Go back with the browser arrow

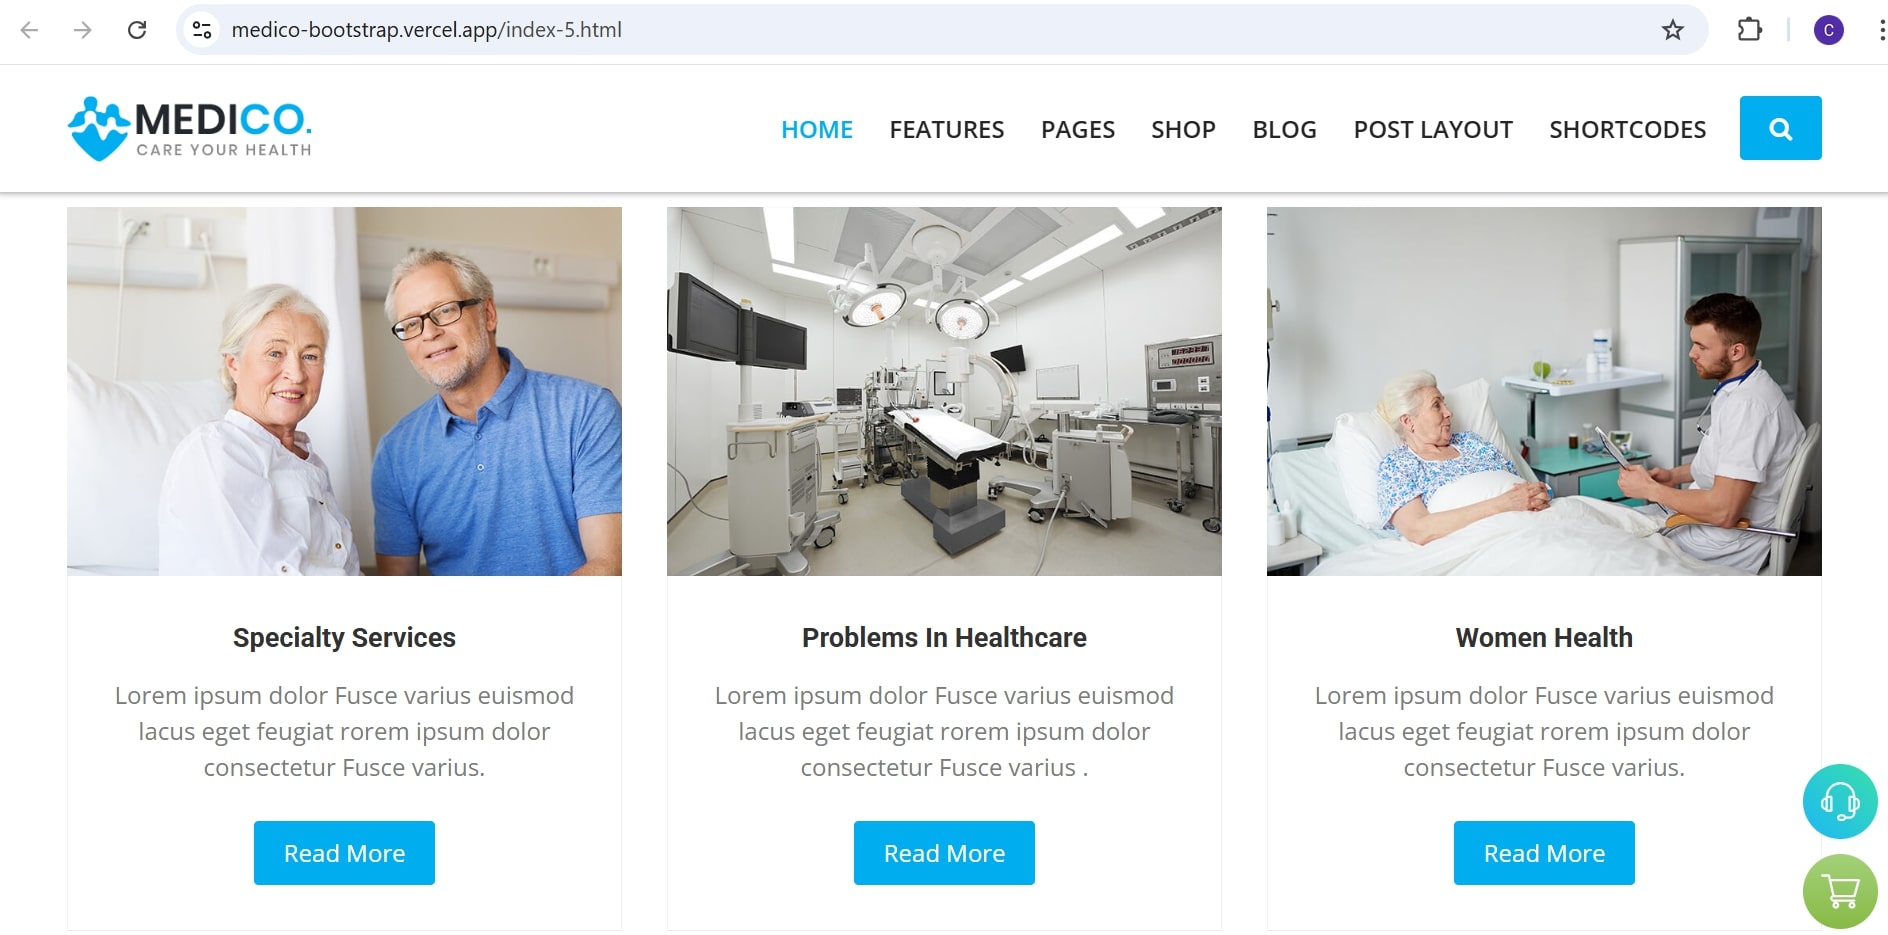(x=30, y=30)
